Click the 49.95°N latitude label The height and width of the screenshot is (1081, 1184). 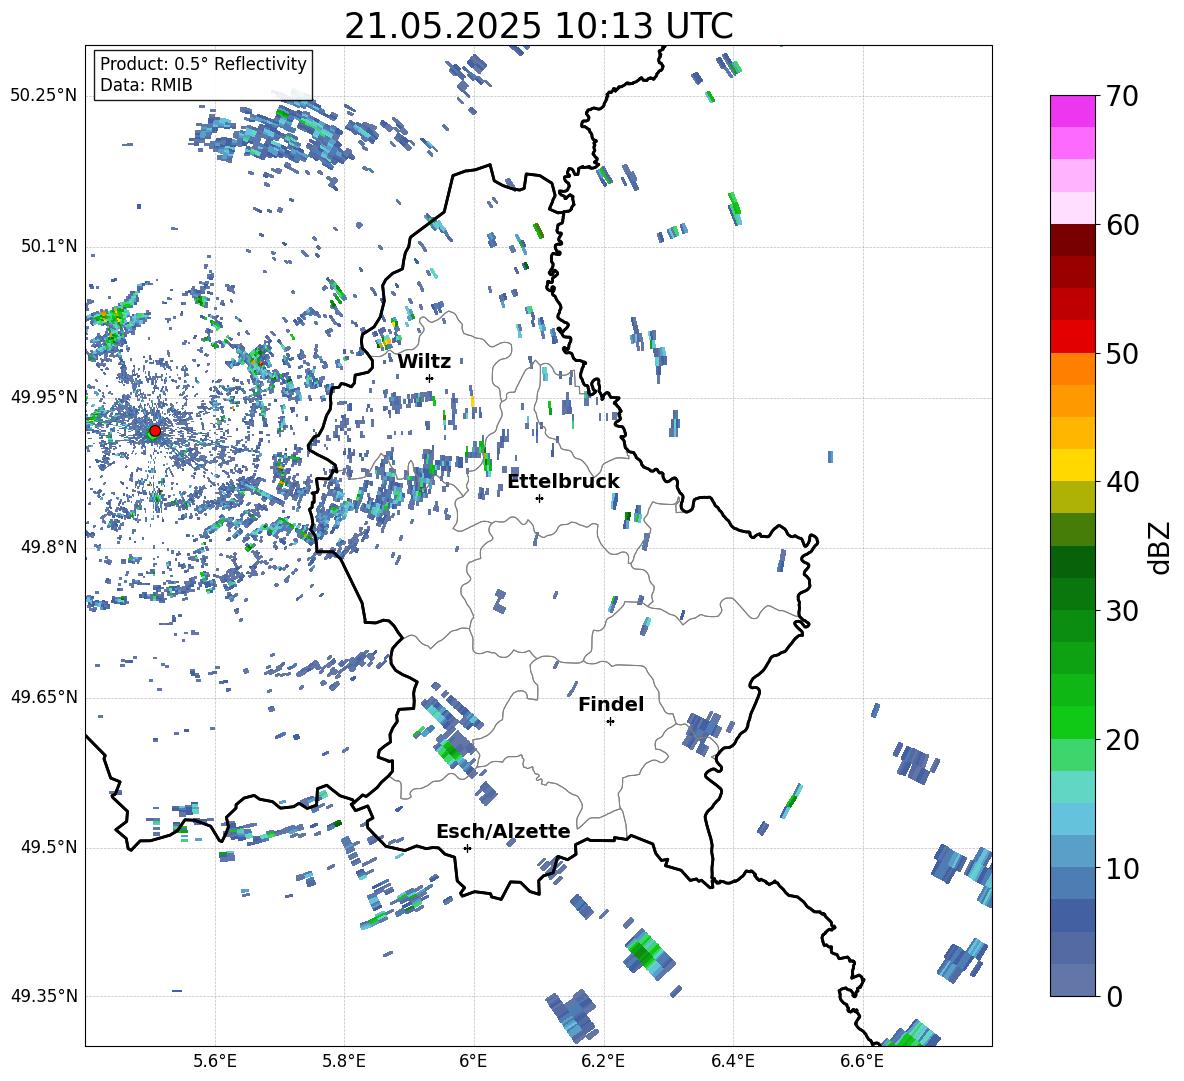(x=44, y=396)
